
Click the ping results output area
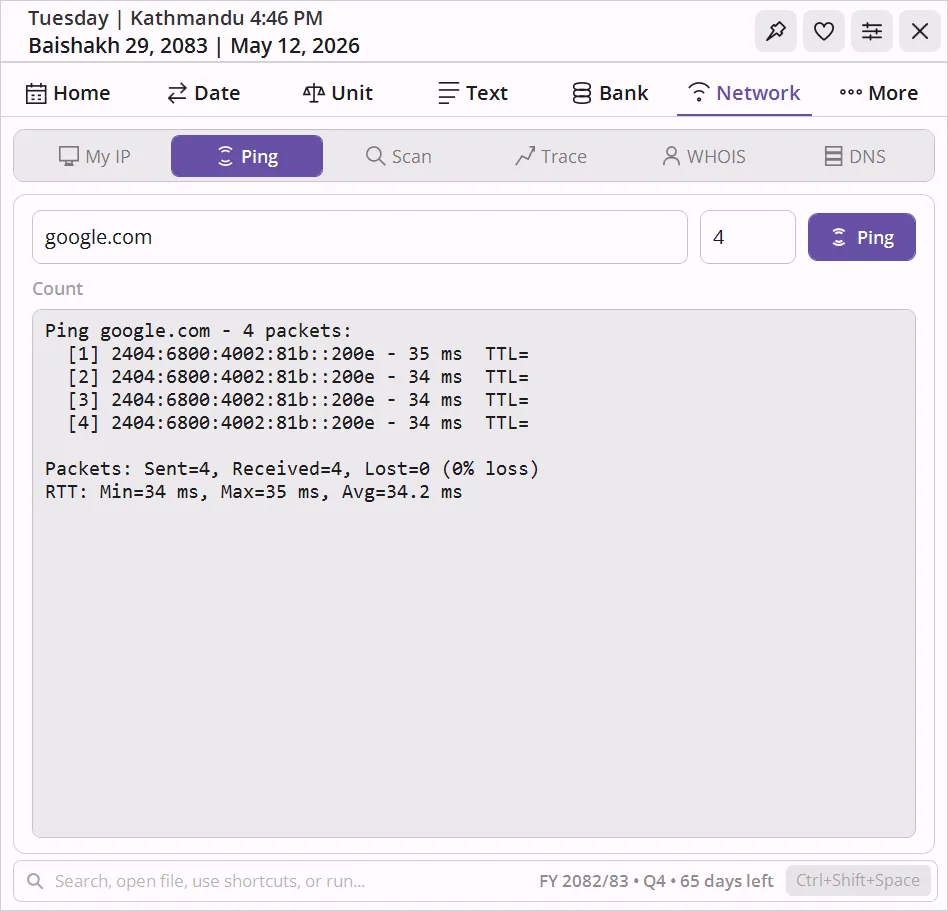[474, 573]
